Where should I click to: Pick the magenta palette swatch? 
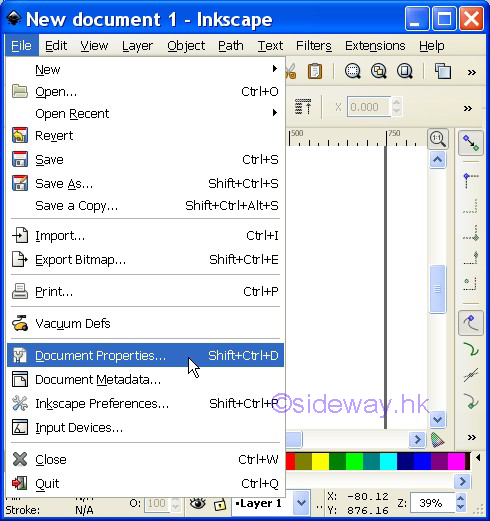coord(456,461)
